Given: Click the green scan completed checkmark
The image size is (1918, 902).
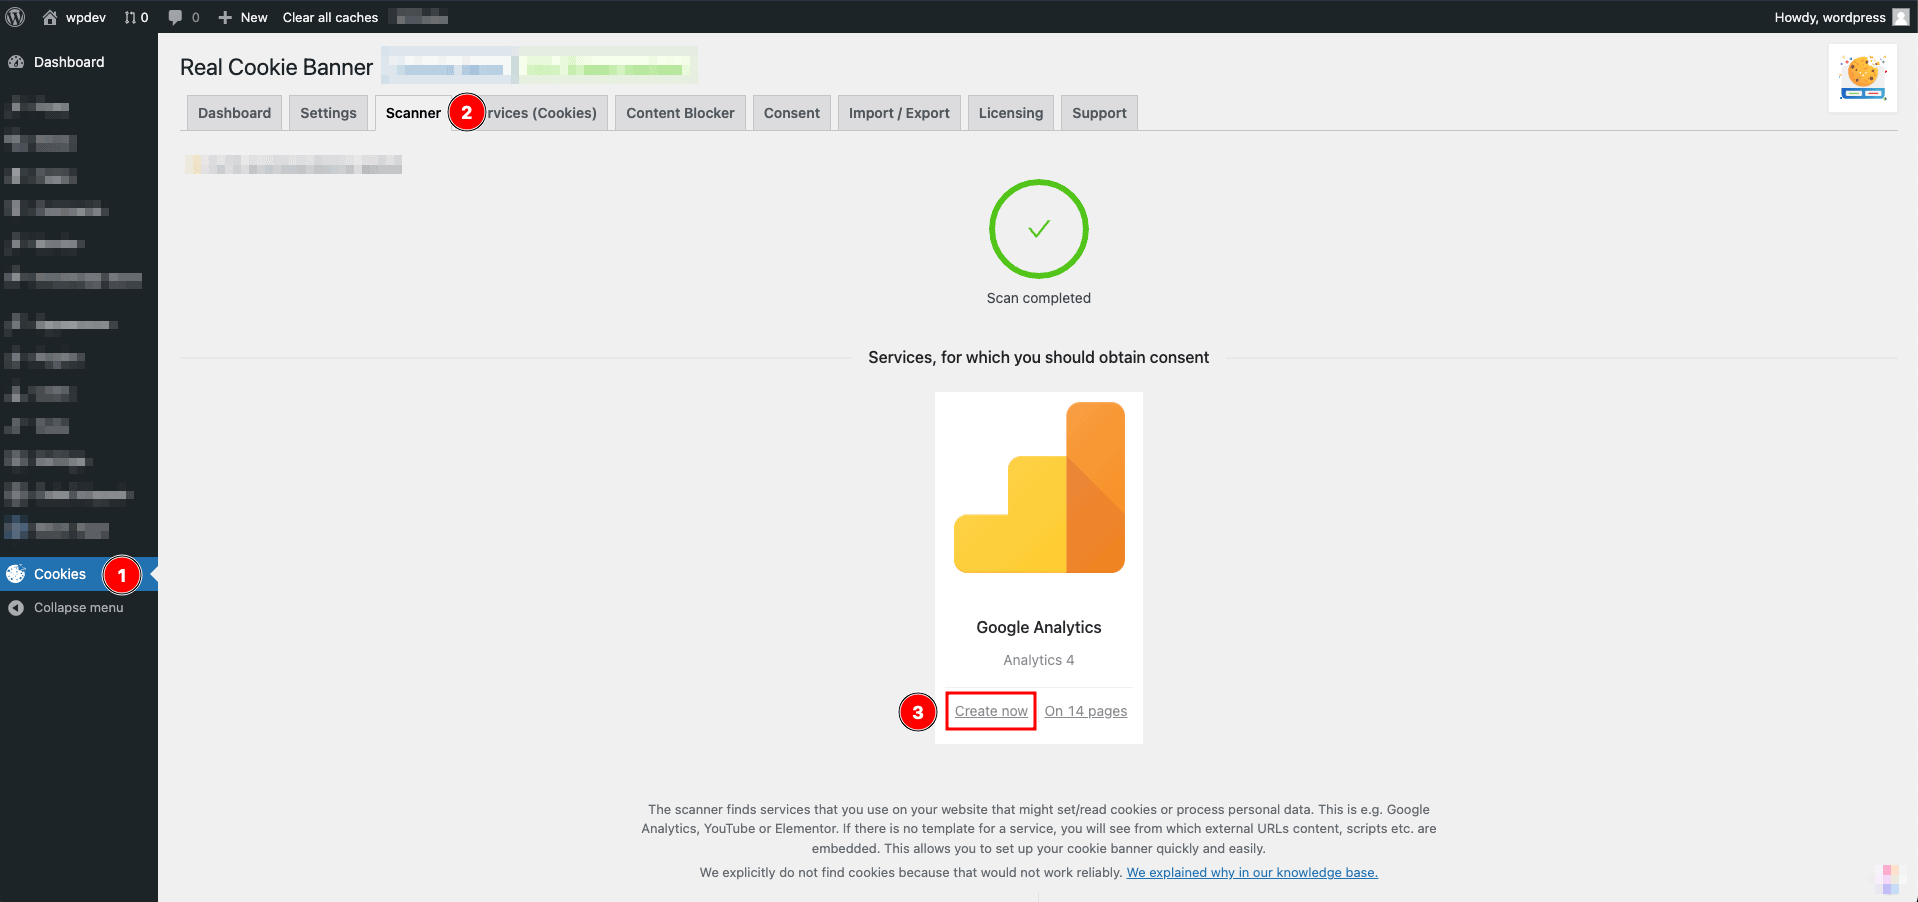Looking at the screenshot, I should tap(1038, 229).
